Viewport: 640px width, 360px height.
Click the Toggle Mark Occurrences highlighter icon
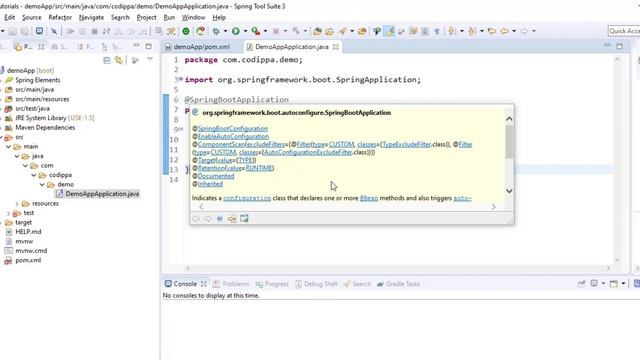pos(389,31)
